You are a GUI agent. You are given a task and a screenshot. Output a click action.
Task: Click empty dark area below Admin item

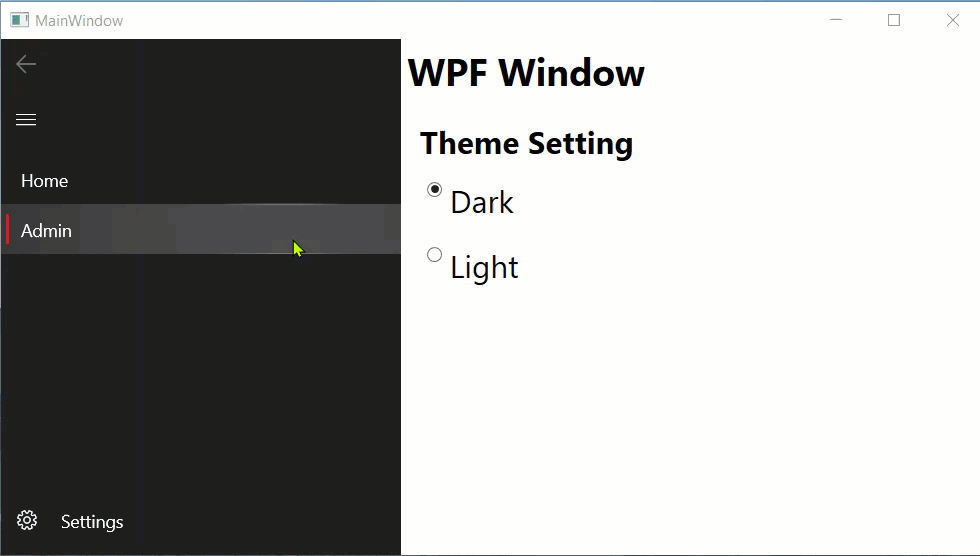200,375
